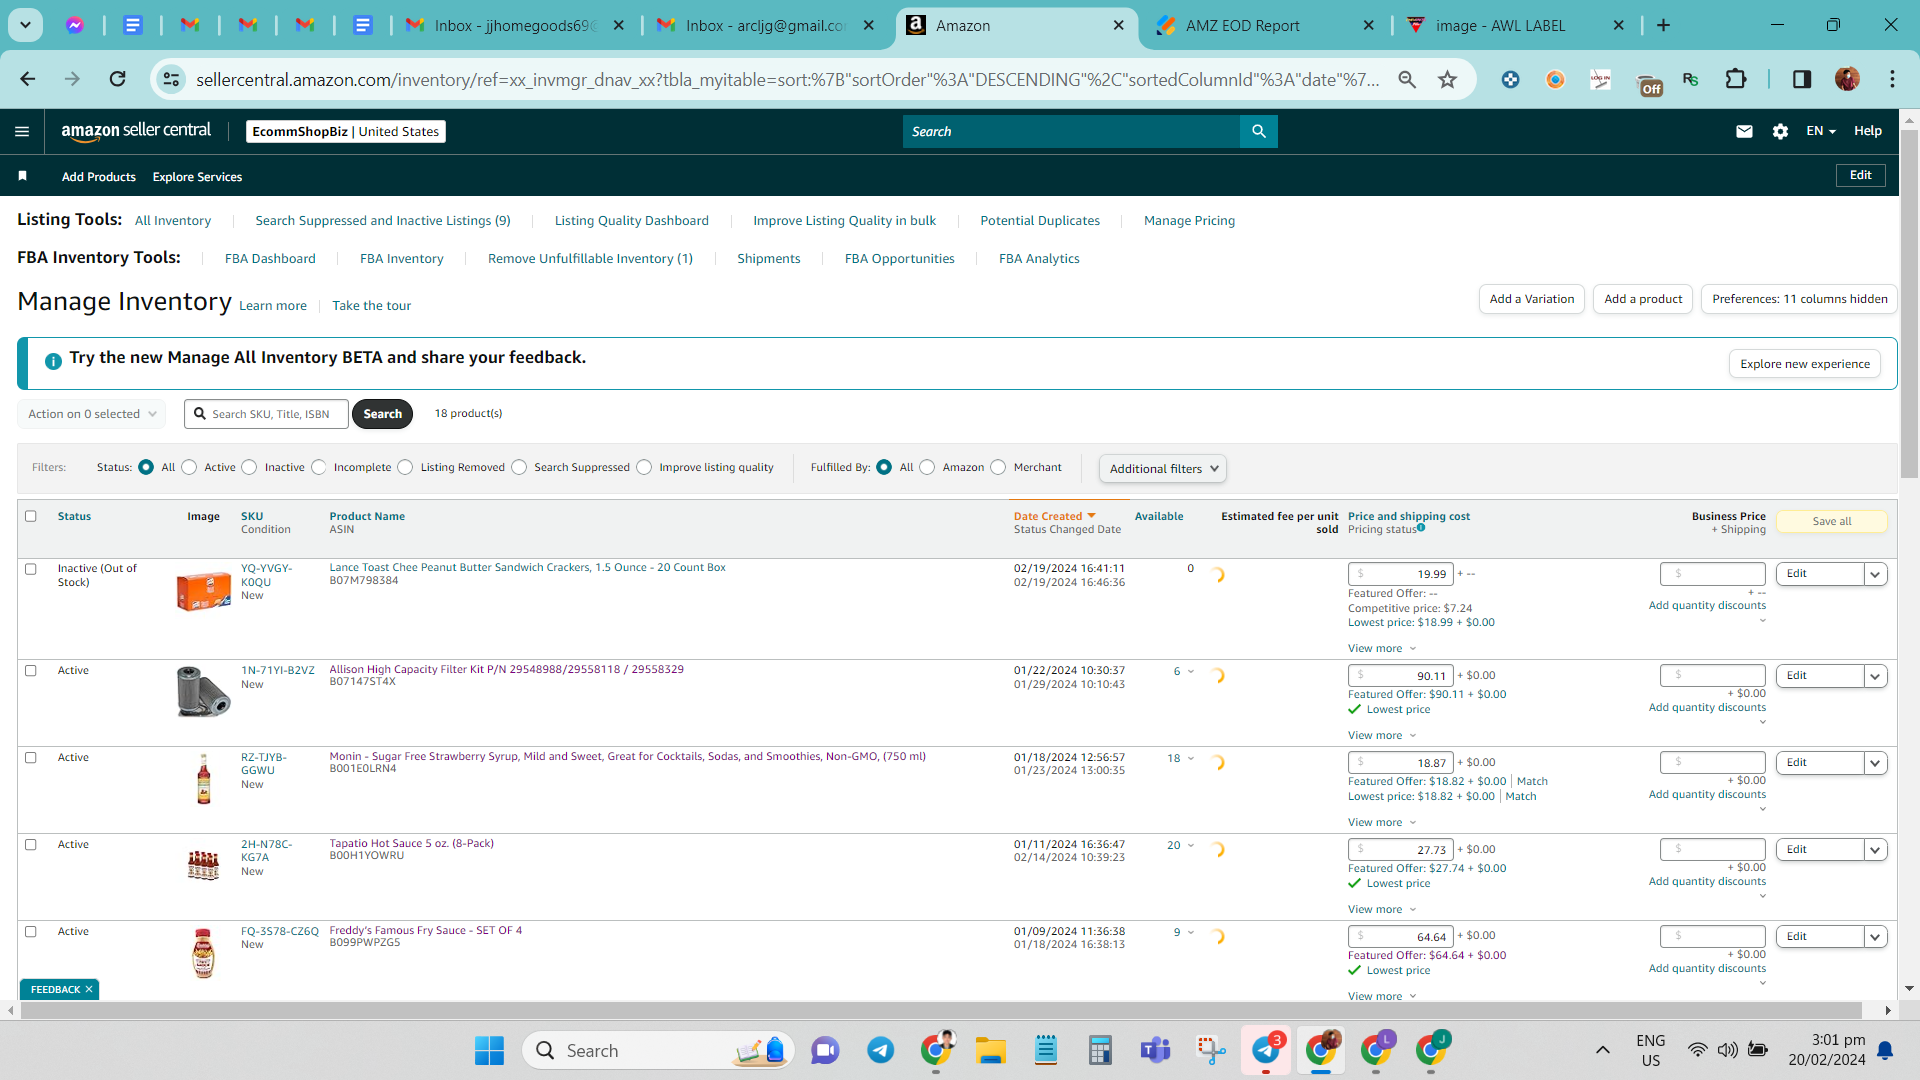This screenshot has width=1920, height=1080.
Task: Click the zoom magnifier in address bar
Action: [x=1407, y=79]
